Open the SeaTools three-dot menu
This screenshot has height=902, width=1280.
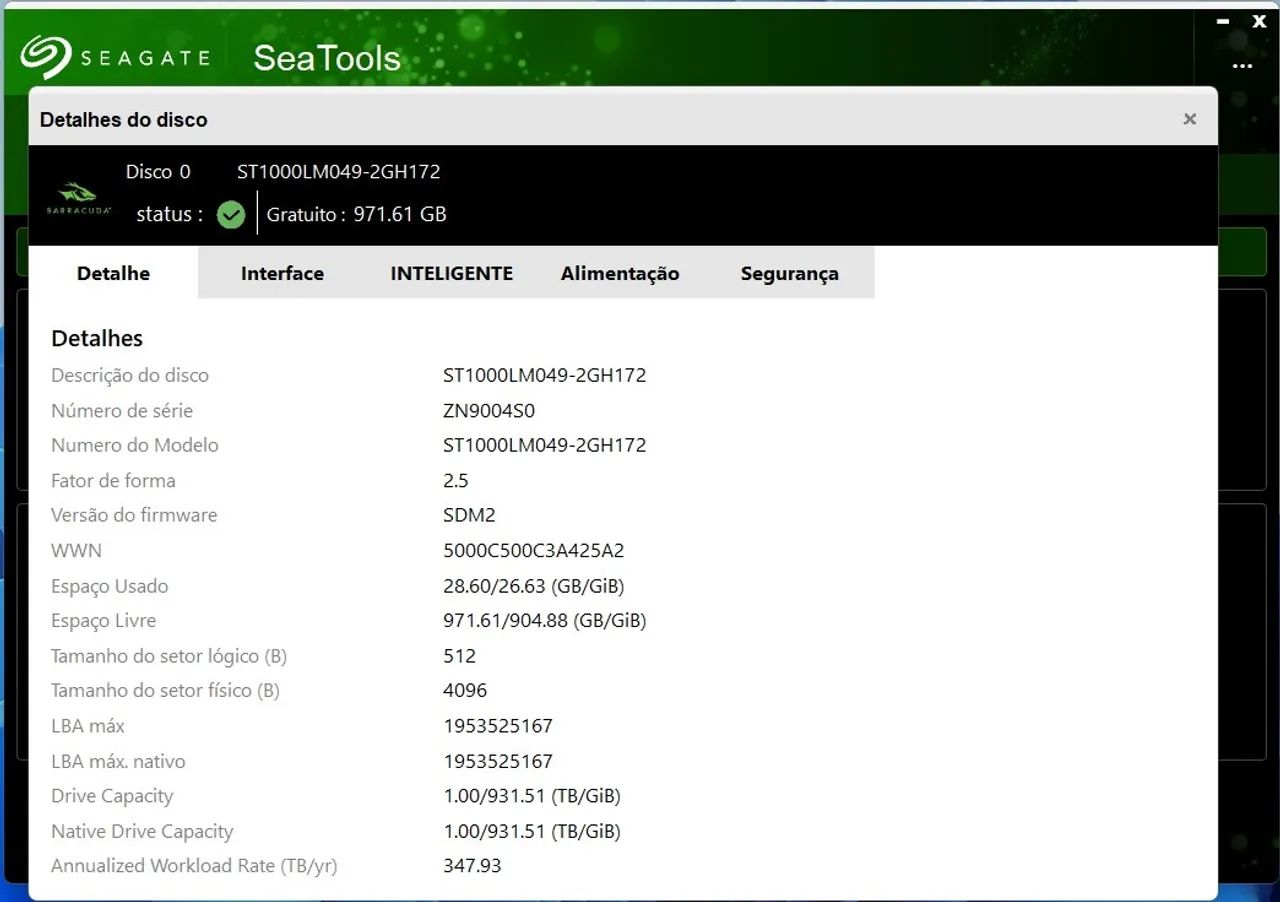pyautogui.click(x=1242, y=66)
